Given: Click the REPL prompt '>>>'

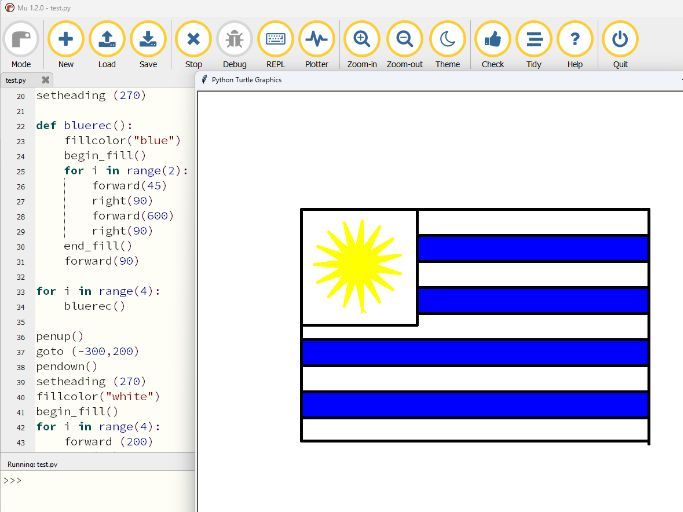Looking at the screenshot, I should click(x=12, y=481).
